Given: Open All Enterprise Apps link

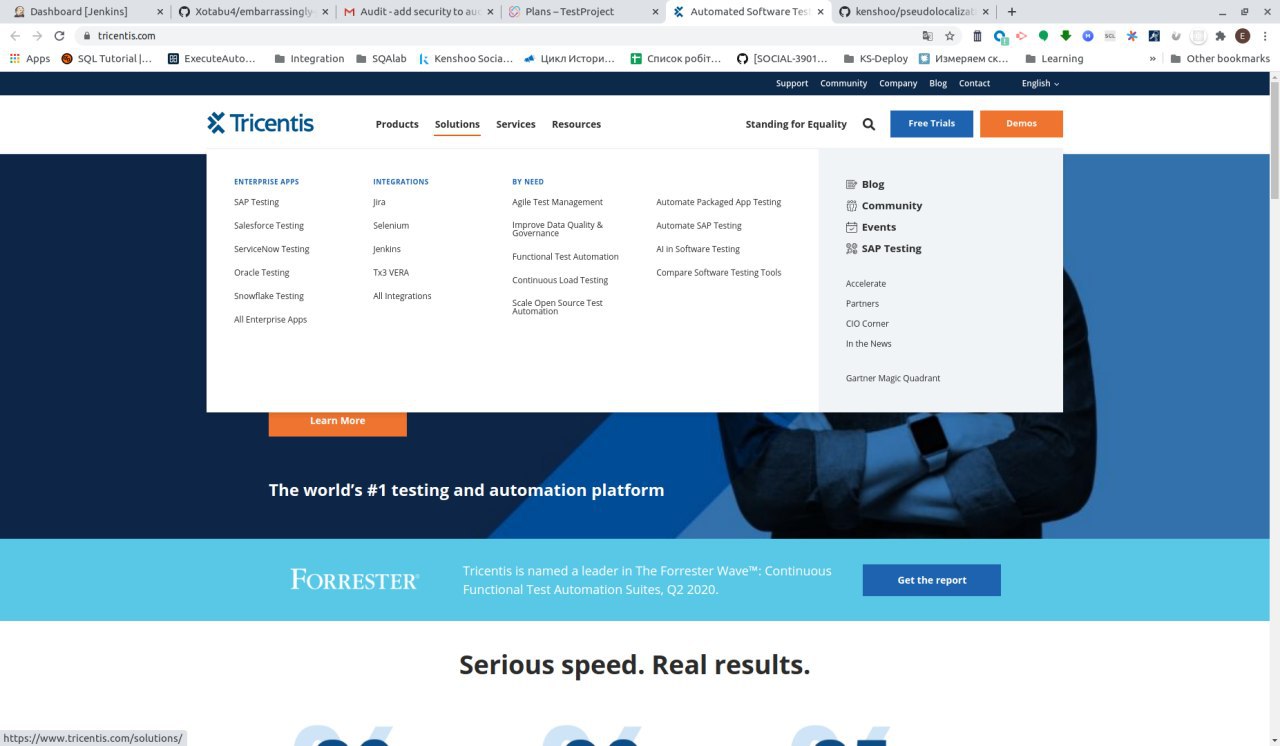Looking at the screenshot, I should pyautogui.click(x=270, y=320).
